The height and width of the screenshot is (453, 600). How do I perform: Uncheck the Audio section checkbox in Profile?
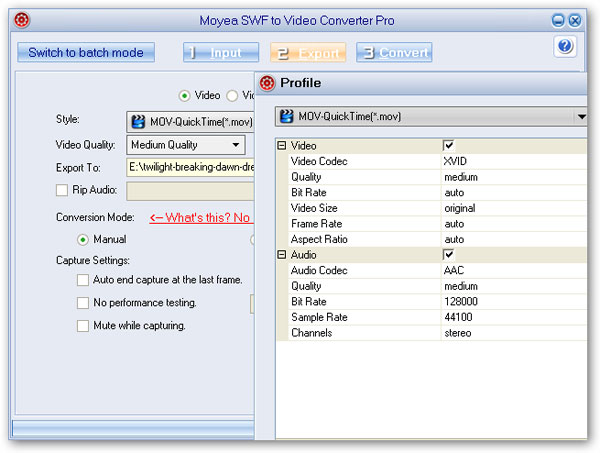(x=448, y=254)
